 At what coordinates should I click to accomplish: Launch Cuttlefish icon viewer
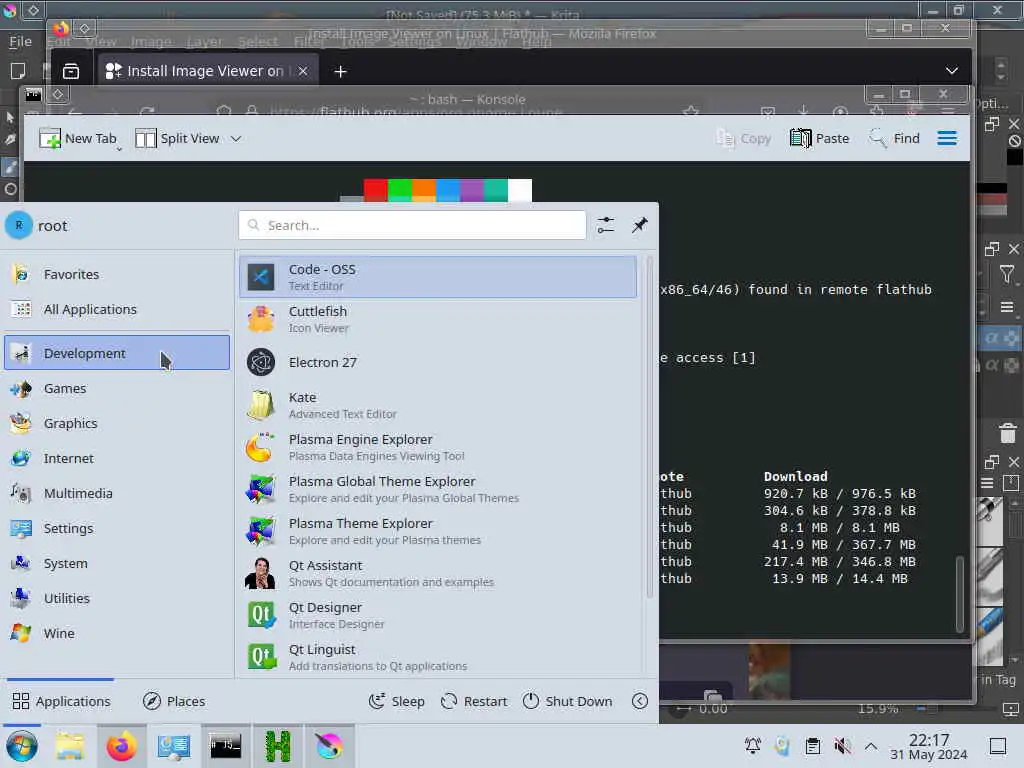click(438, 319)
